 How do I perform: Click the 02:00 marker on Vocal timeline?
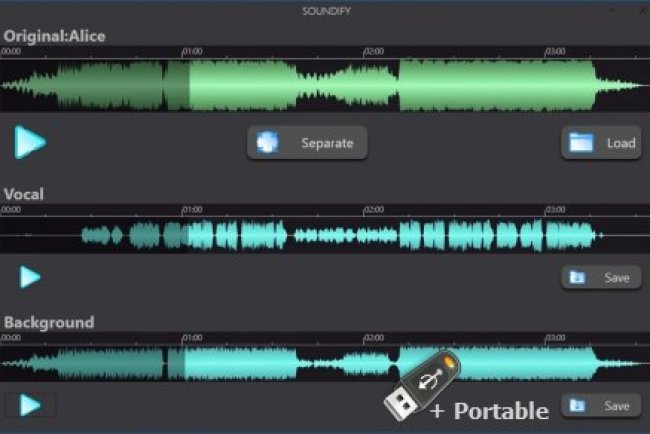[374, 210]
